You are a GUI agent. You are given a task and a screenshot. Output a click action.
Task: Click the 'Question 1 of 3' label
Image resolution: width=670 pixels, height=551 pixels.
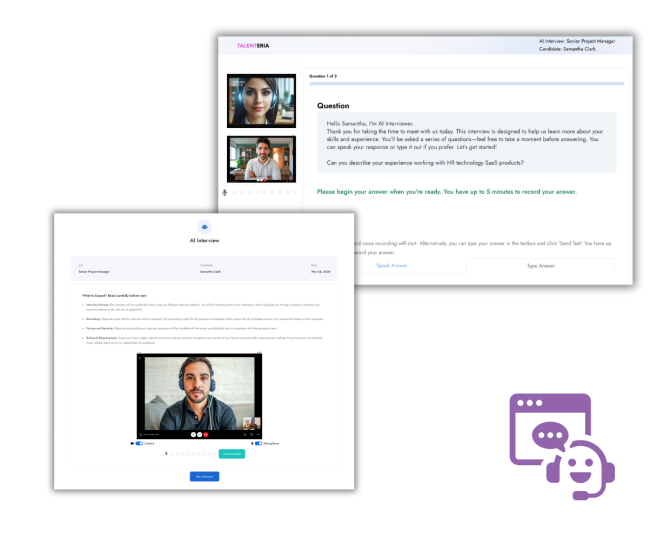[x=323, y=76]
